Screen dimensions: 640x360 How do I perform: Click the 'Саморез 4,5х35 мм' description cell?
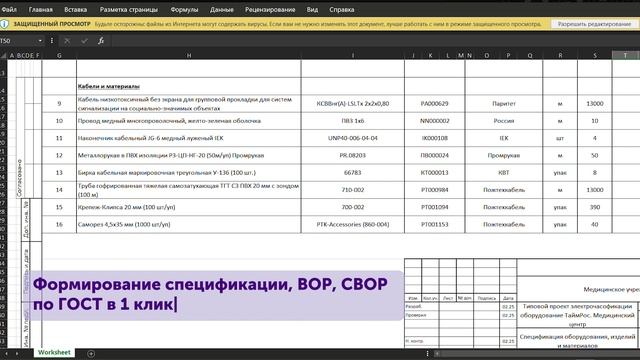coord(189,224)
